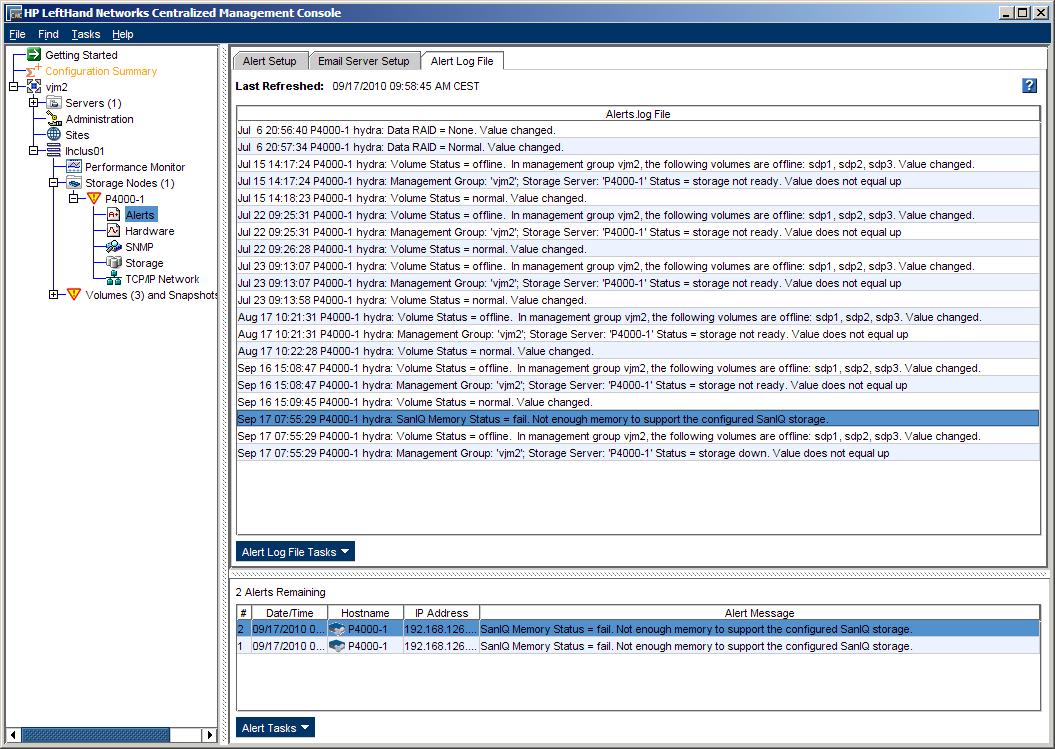Image resolution: width=1055 pixels, height=749 pixels.
Task: Collapse the Storage Nodes (1) node
Action: click(54, 183)
